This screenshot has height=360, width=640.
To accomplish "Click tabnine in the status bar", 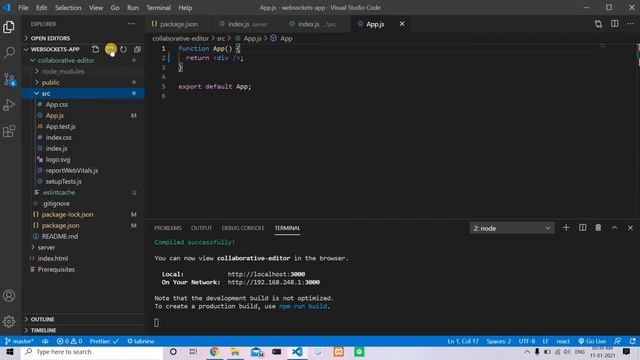I will pos(140,341).
